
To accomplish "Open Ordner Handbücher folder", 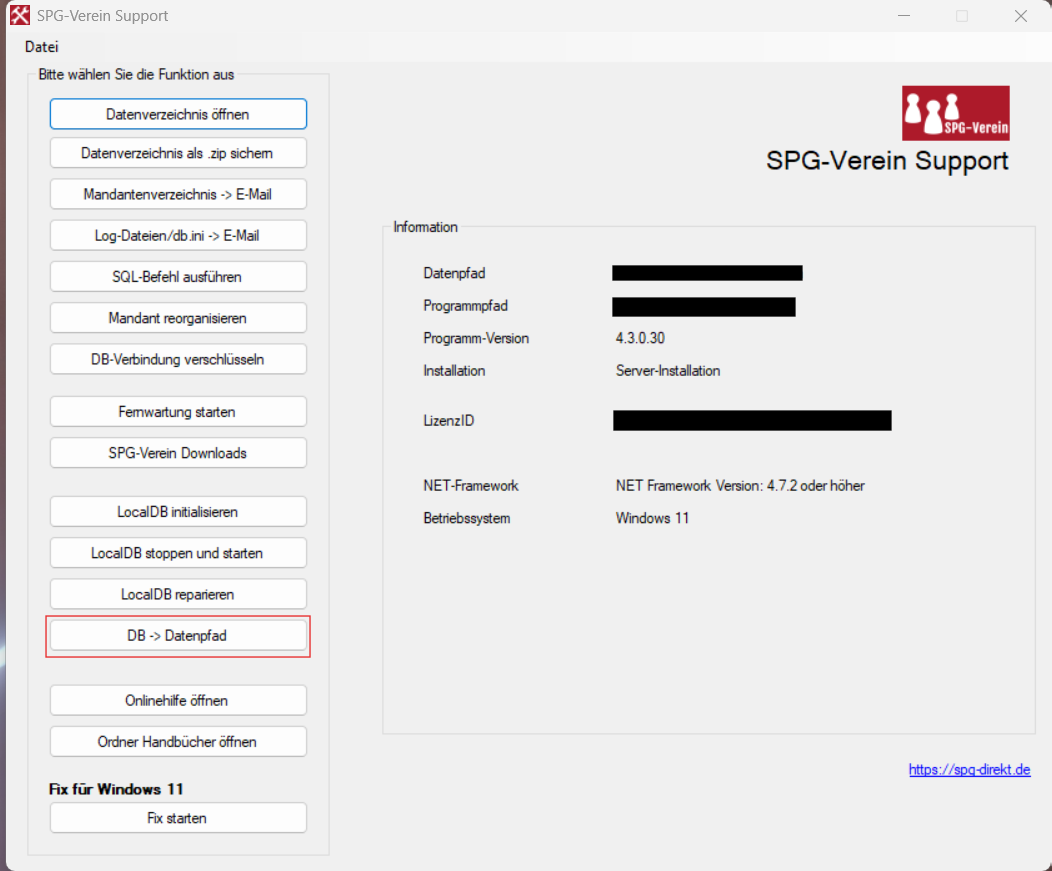I will point(178,742).
